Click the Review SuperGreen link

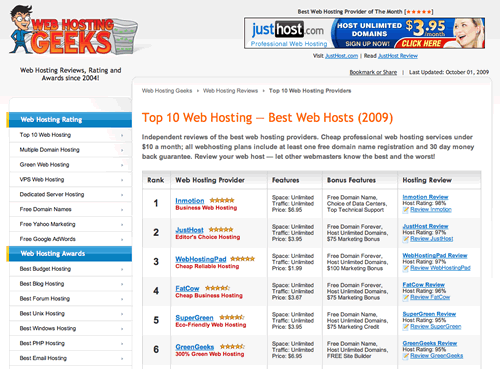point(436,327)
